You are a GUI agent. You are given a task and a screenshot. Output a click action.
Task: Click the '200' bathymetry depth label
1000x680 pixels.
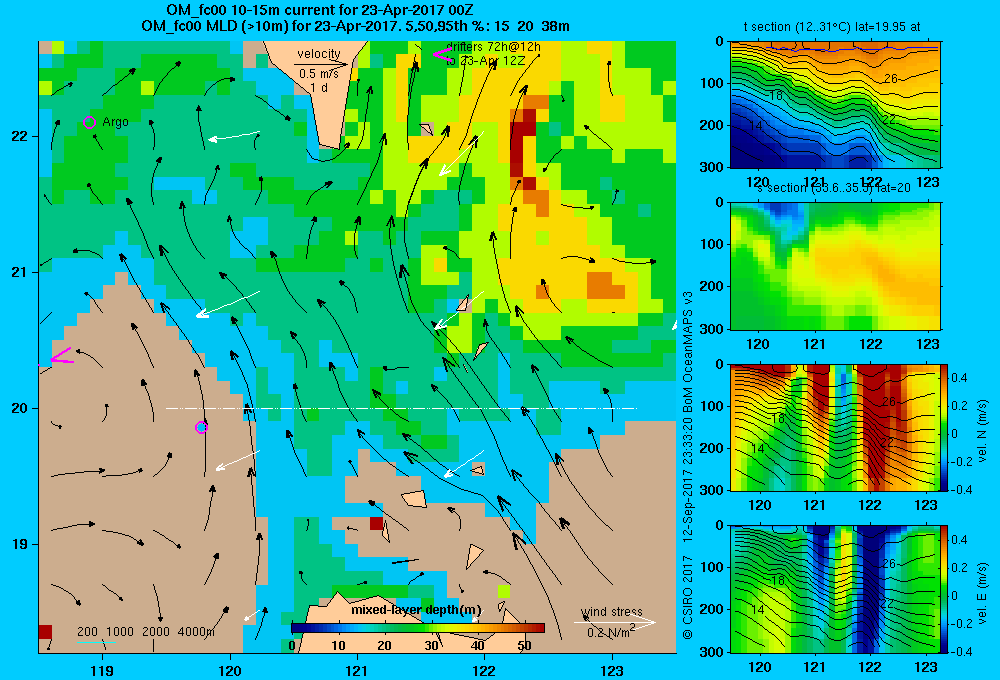(87, 632)
